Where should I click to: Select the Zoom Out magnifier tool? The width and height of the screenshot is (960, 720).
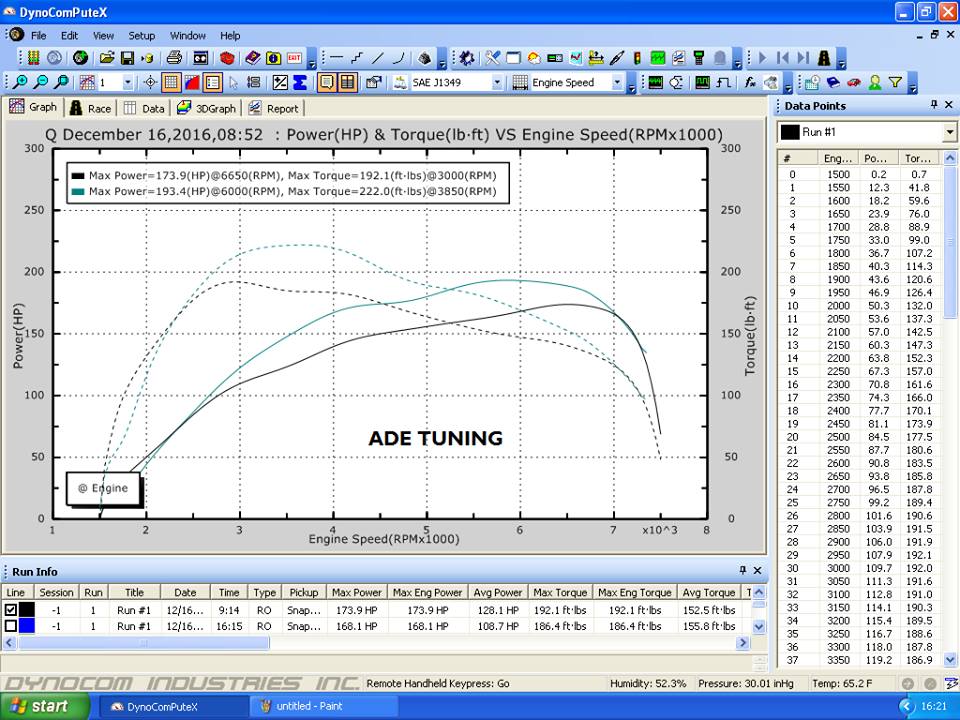tap(41, 82)
